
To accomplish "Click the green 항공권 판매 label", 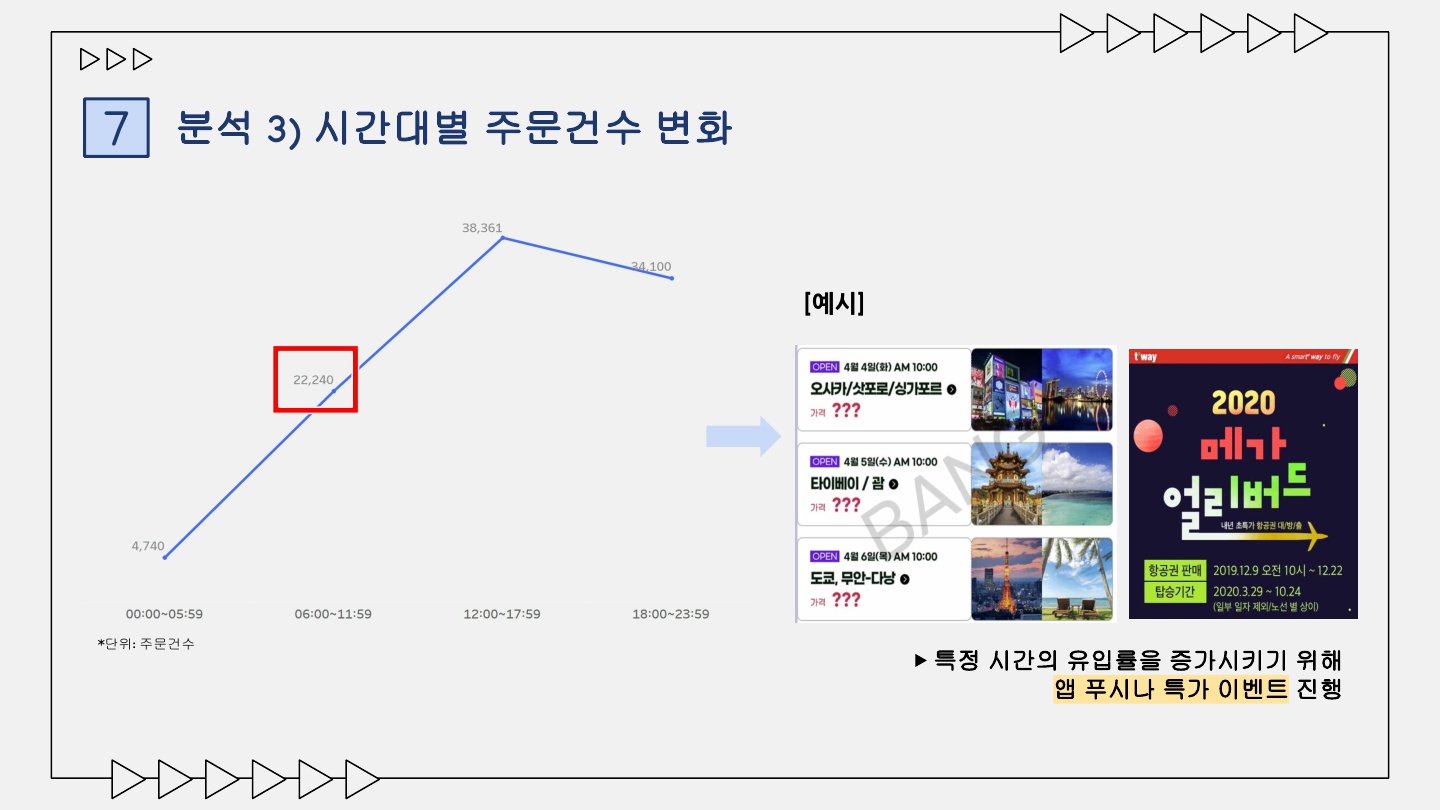I will pyautogui.click(x=1174, y=570).
